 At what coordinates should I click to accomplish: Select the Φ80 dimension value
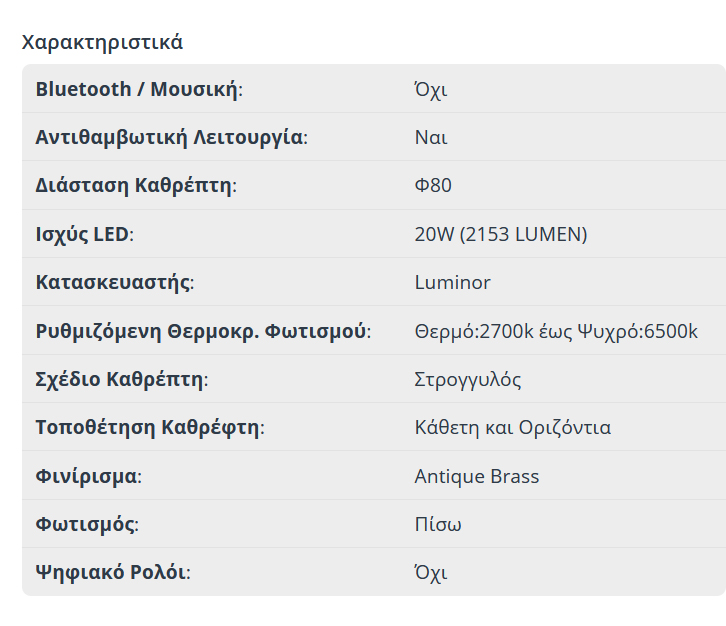433,185
